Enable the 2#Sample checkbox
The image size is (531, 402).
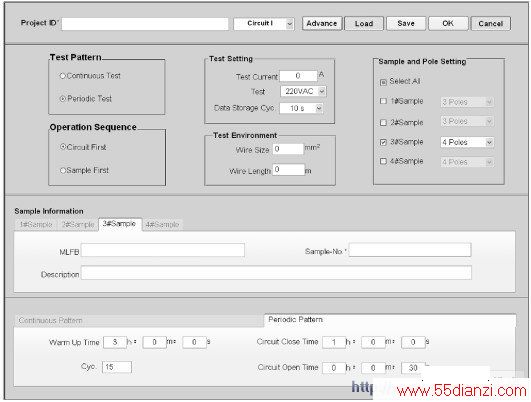383,123
